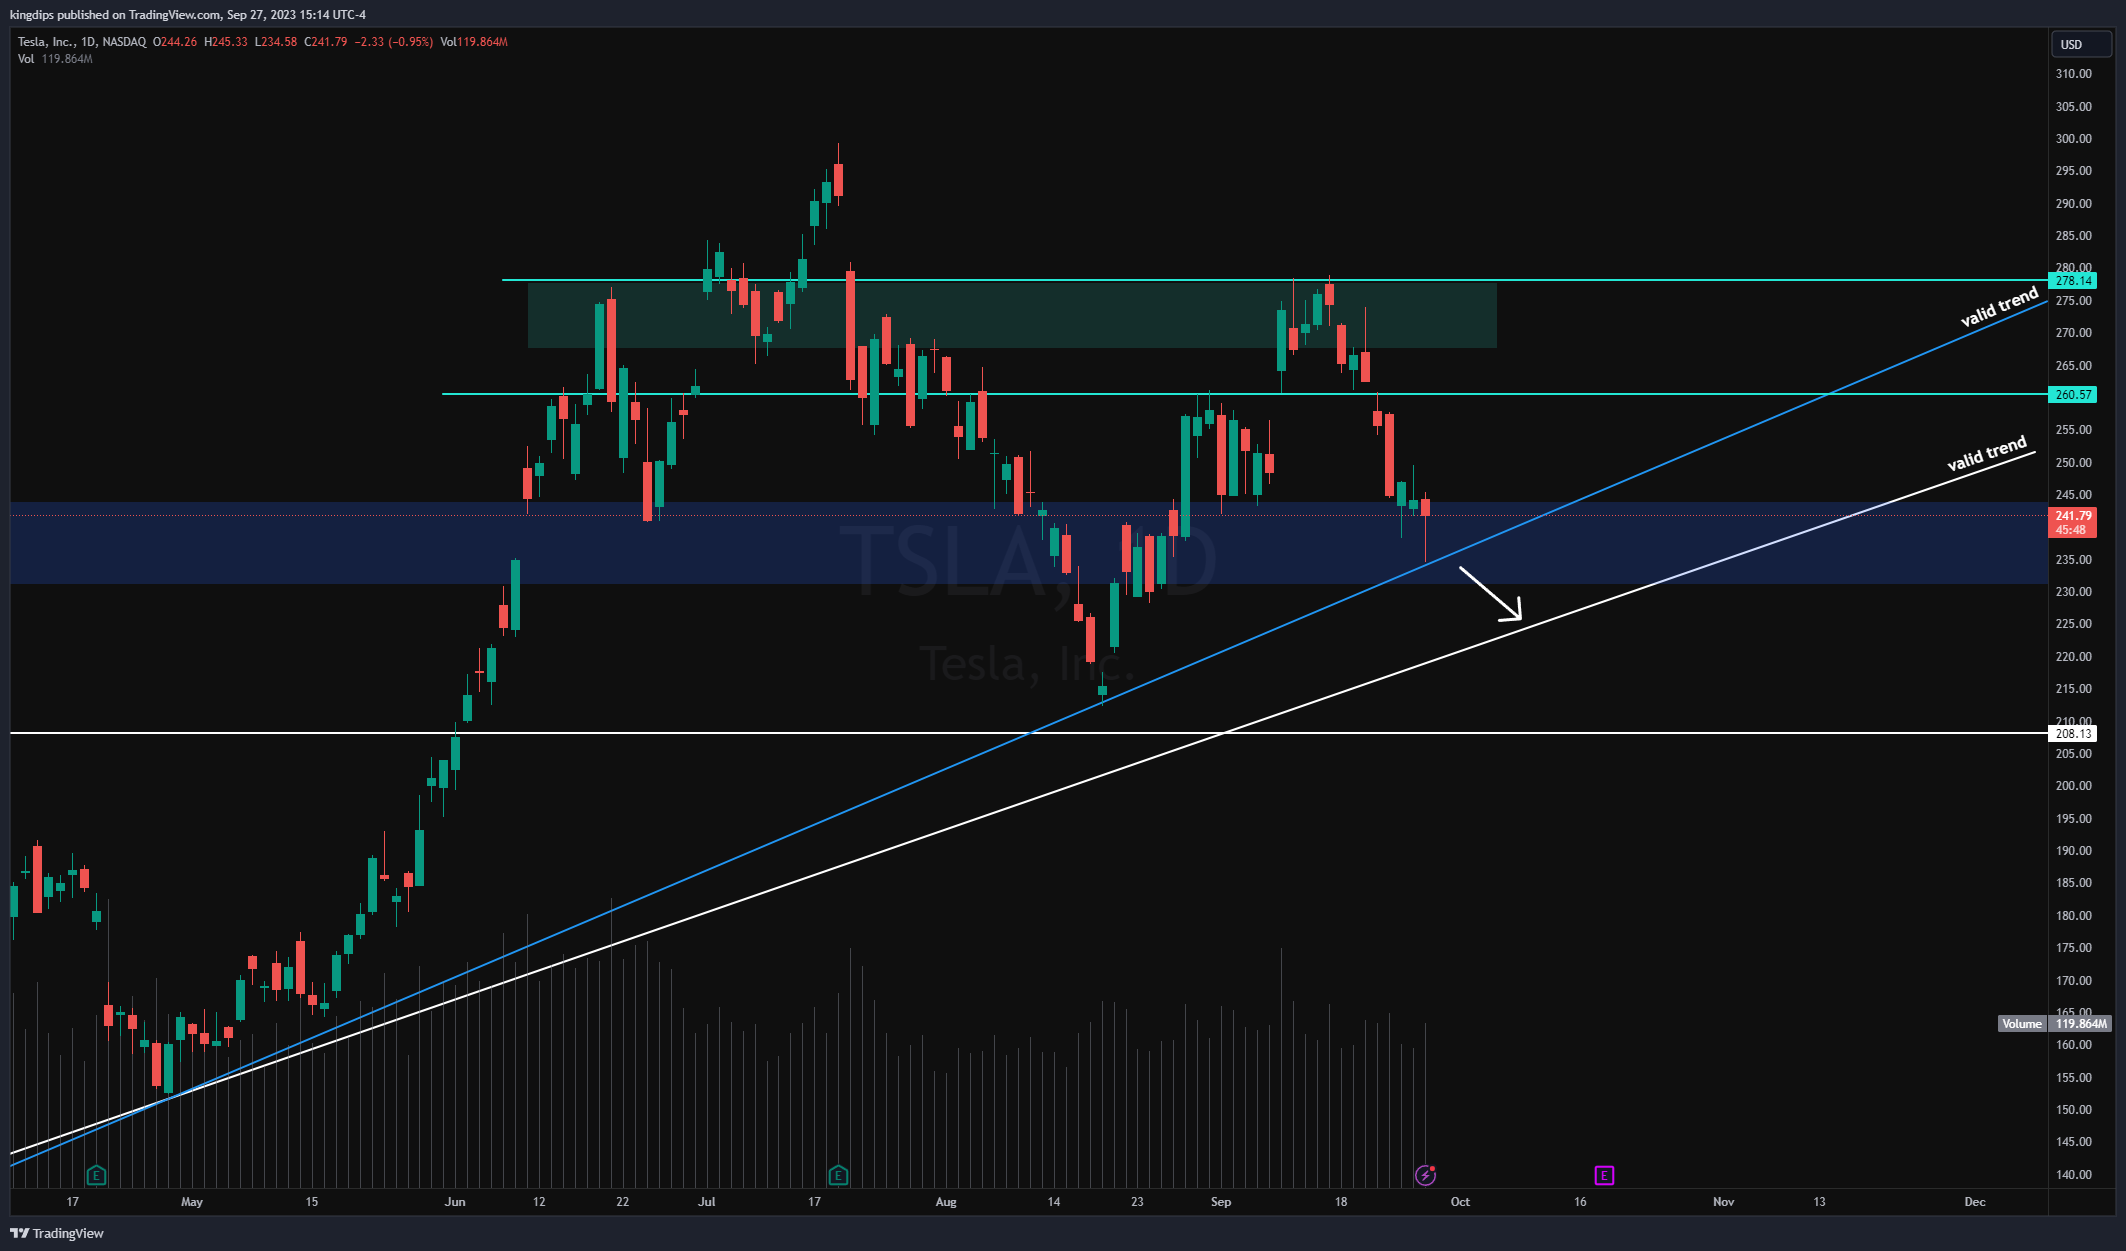Click the "valid trend" label on white trendline

1987,454
